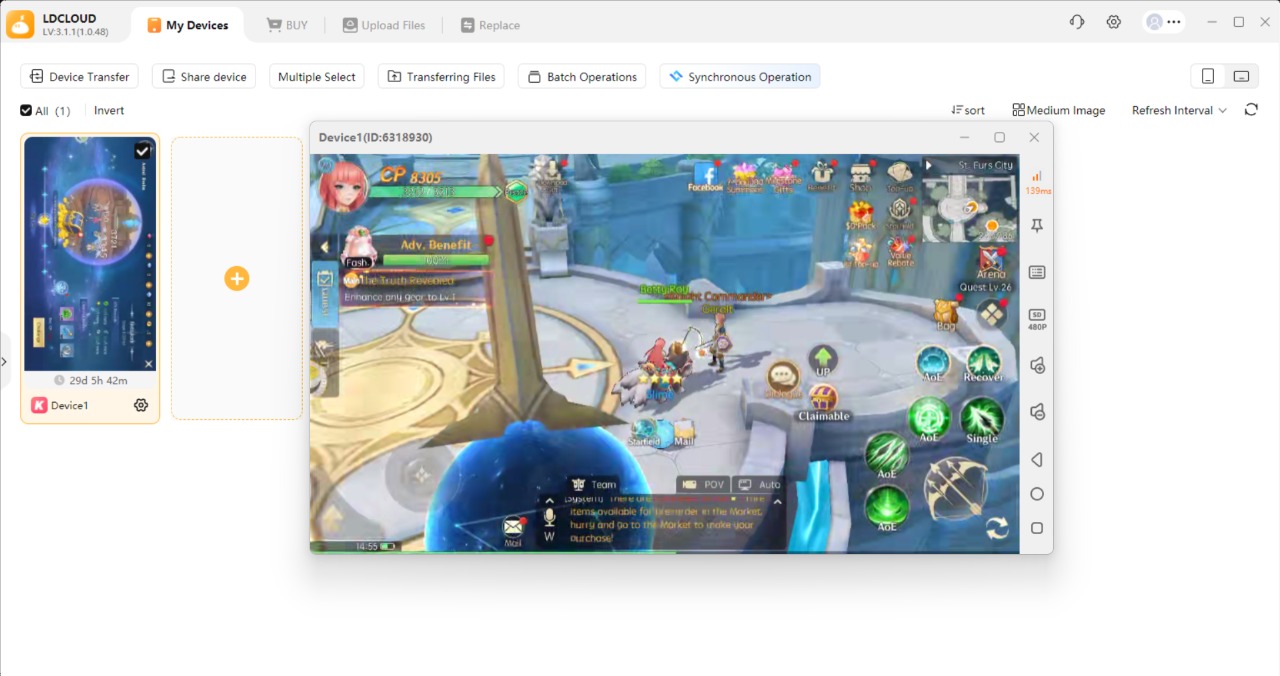Open the sort options

tap(968, 111)
